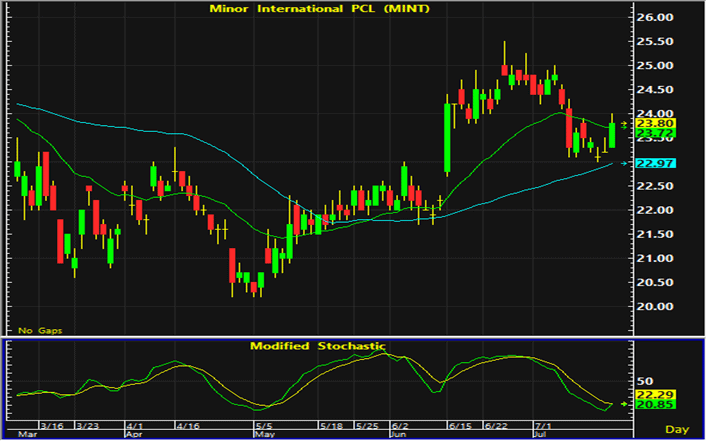This screenshot has height=441, width=707.
Task: Click the 5/5 date label
Action: tap(264, 426)
